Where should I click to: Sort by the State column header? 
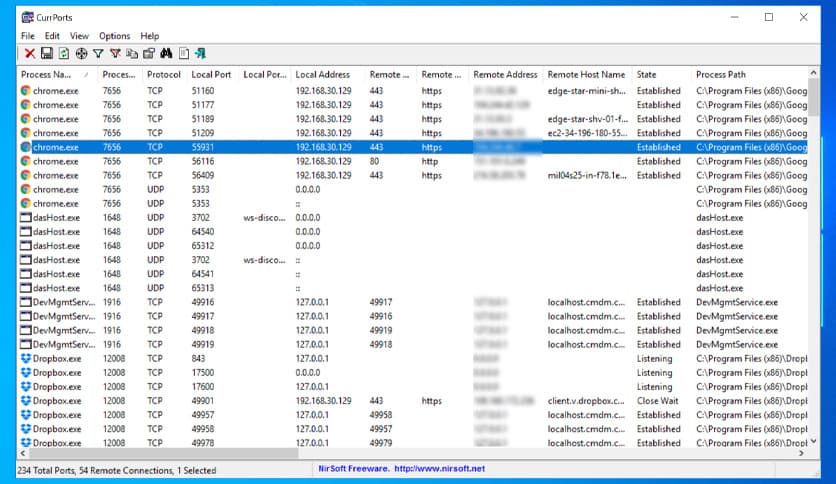click(x=661, y=75)
